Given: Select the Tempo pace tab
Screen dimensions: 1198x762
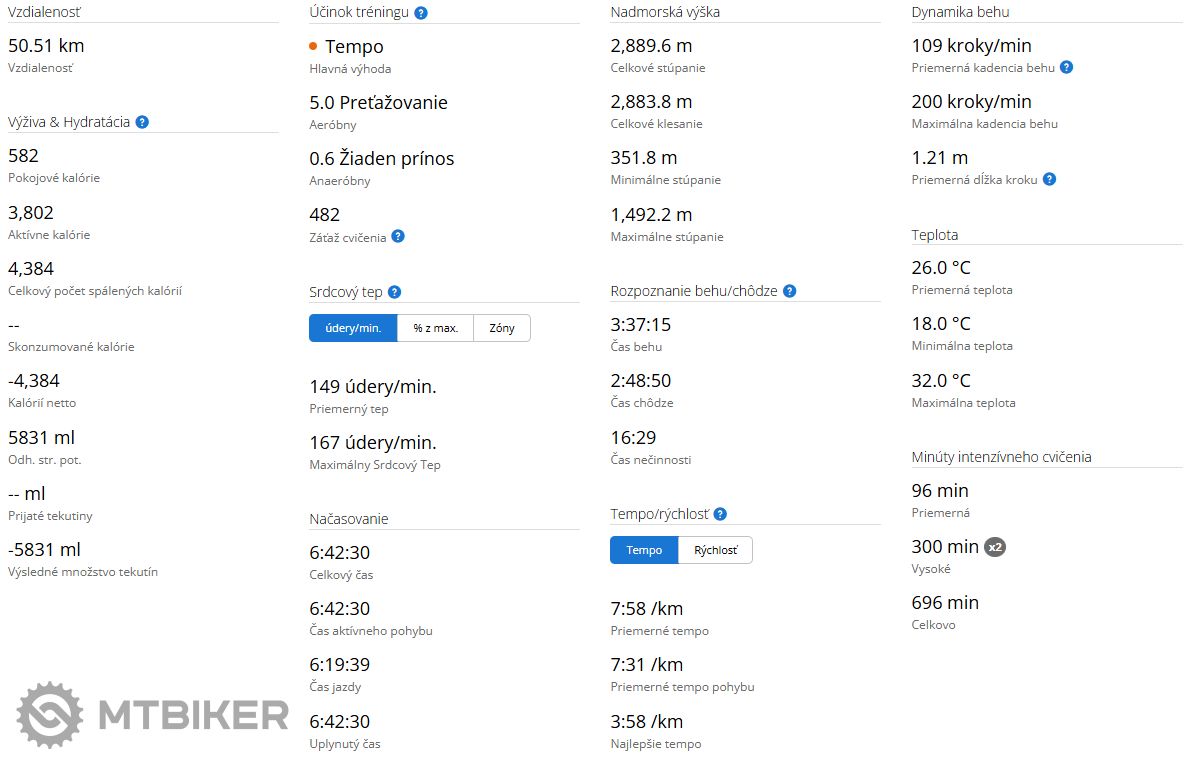Looking at the screenshot, I should point(644,550).
